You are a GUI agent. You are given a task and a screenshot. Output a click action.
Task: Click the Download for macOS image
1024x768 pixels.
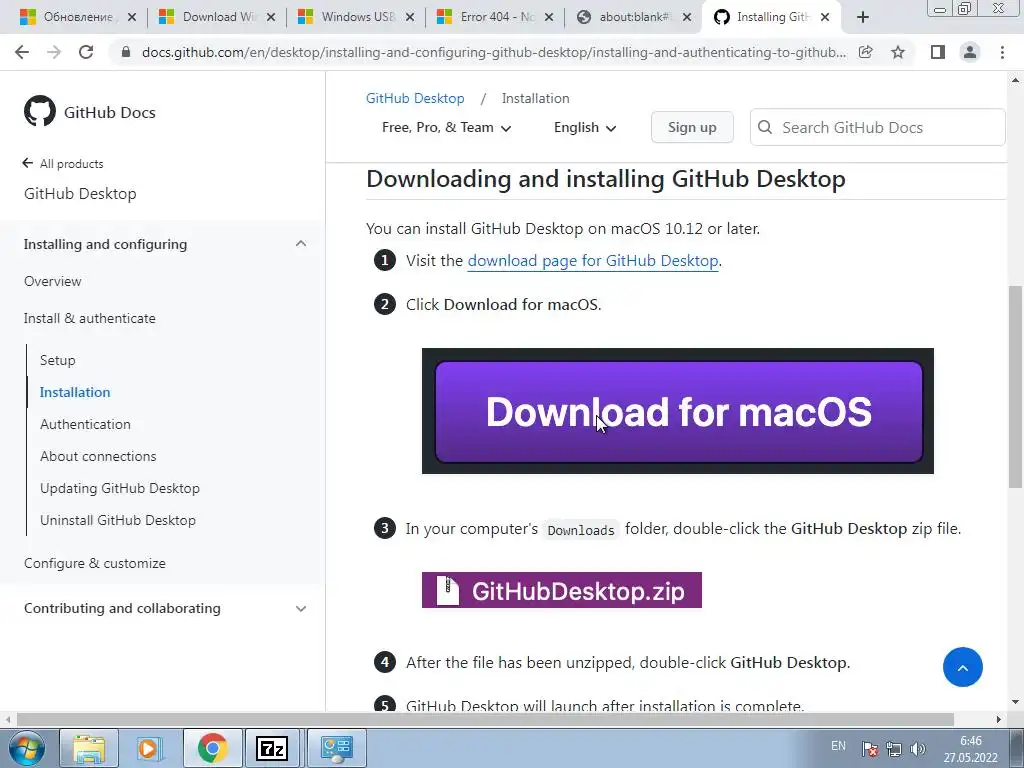pyautogui.click(x=678, y=411)
